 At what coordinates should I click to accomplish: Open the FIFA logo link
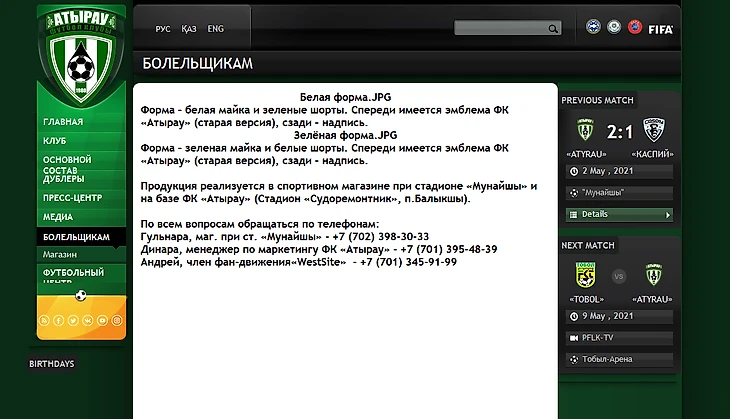coord(661,29)
